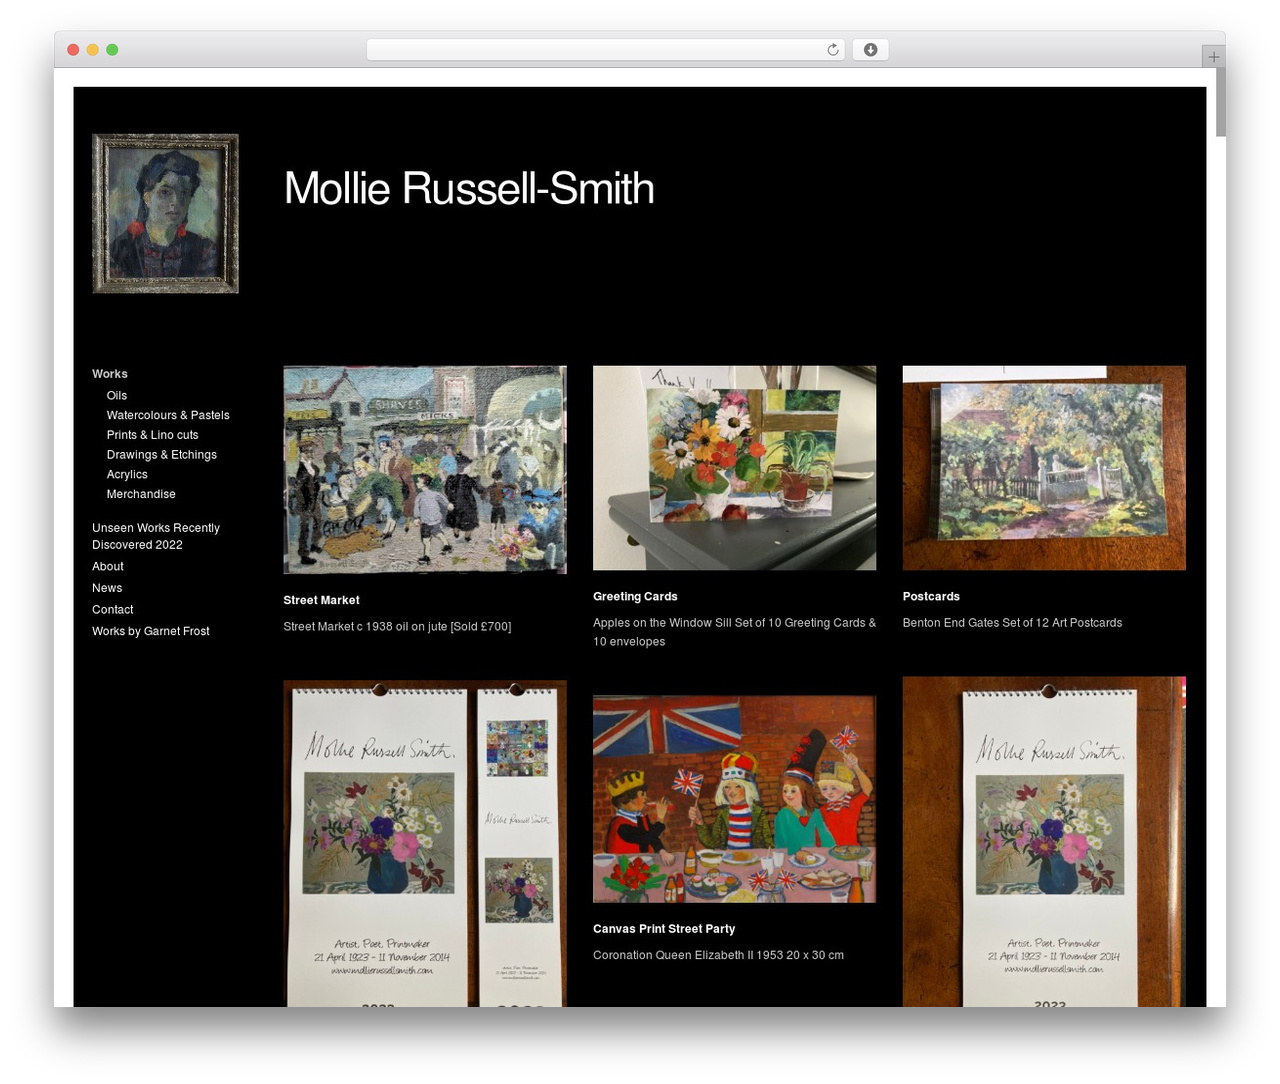Image resolution: width=1280 pixels, height=1084 pixels.
Task: Open Drawings & Etchings page
Action: tap(162, 455)
